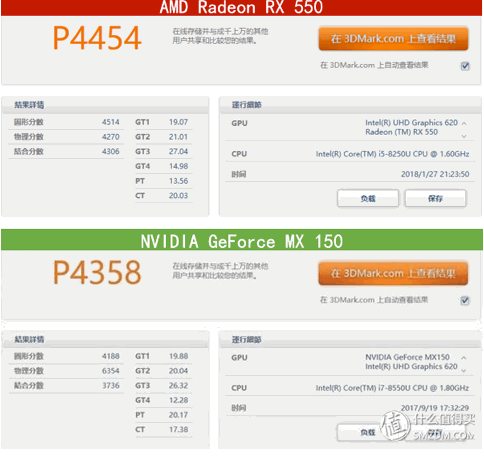
Task: Select the GT3 value 26.32
Action: pos(178,386)
